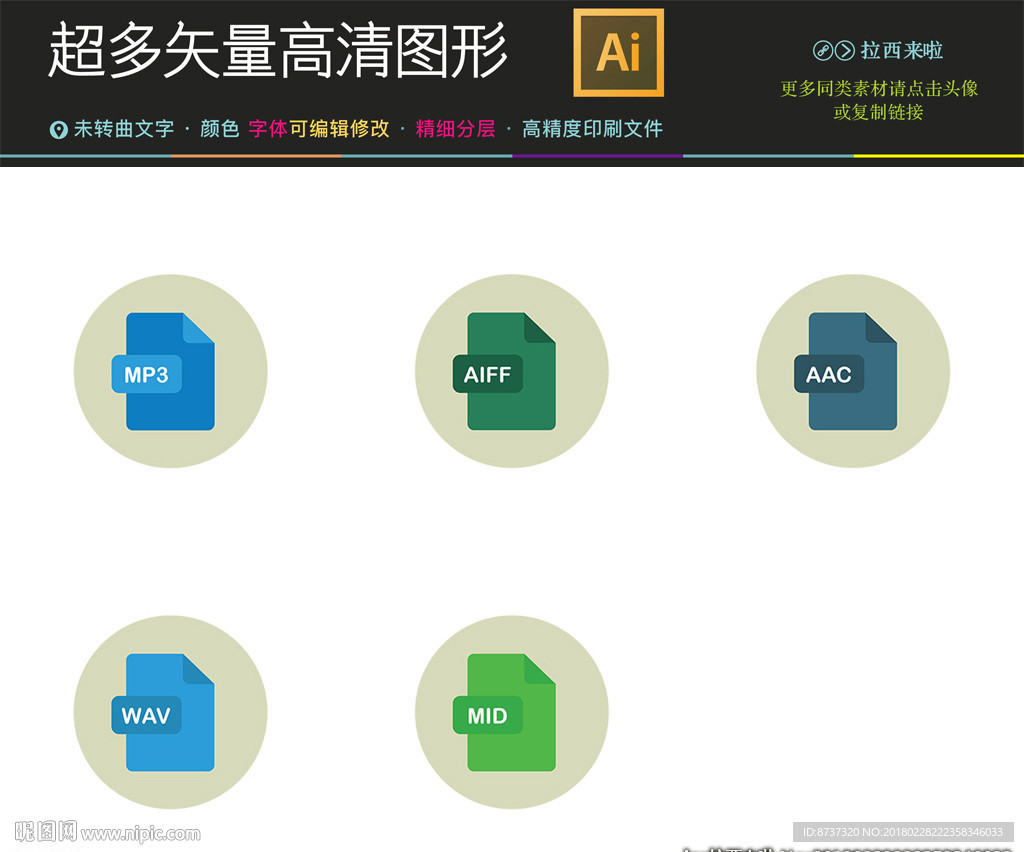Click the 更多同类素材请点击头像 text
The width and height of the screenshot is (1024, 852).
879,89
